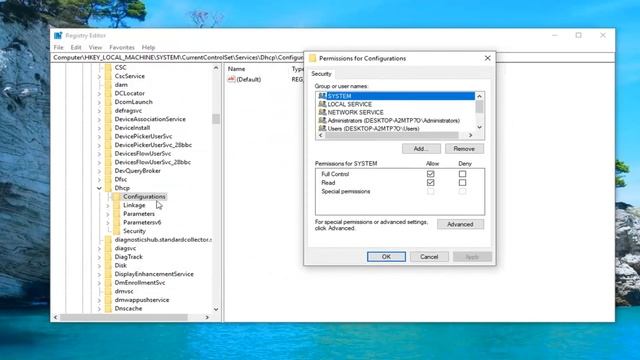Toggle Deny checkbox for Full Control

(462, 174)
